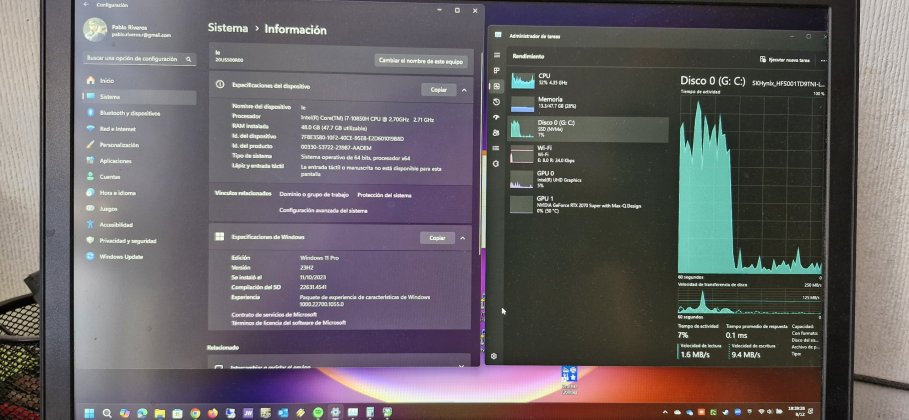Screen dimensions: 909x420
Task: Select CPU in performance list
Action: pyautogui.click(x=588, y=80)
